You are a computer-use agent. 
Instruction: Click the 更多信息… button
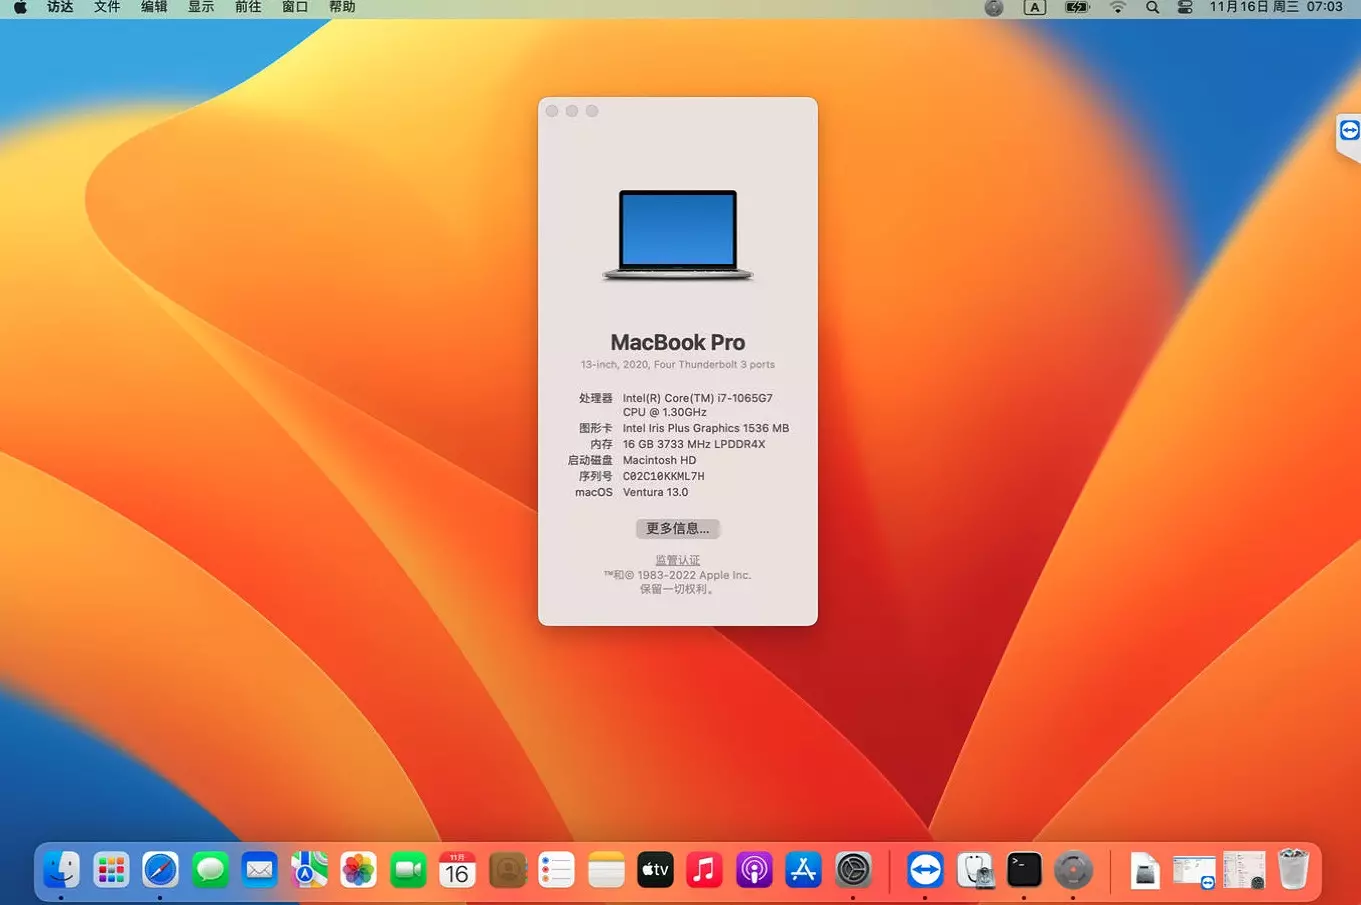[677, 528]
